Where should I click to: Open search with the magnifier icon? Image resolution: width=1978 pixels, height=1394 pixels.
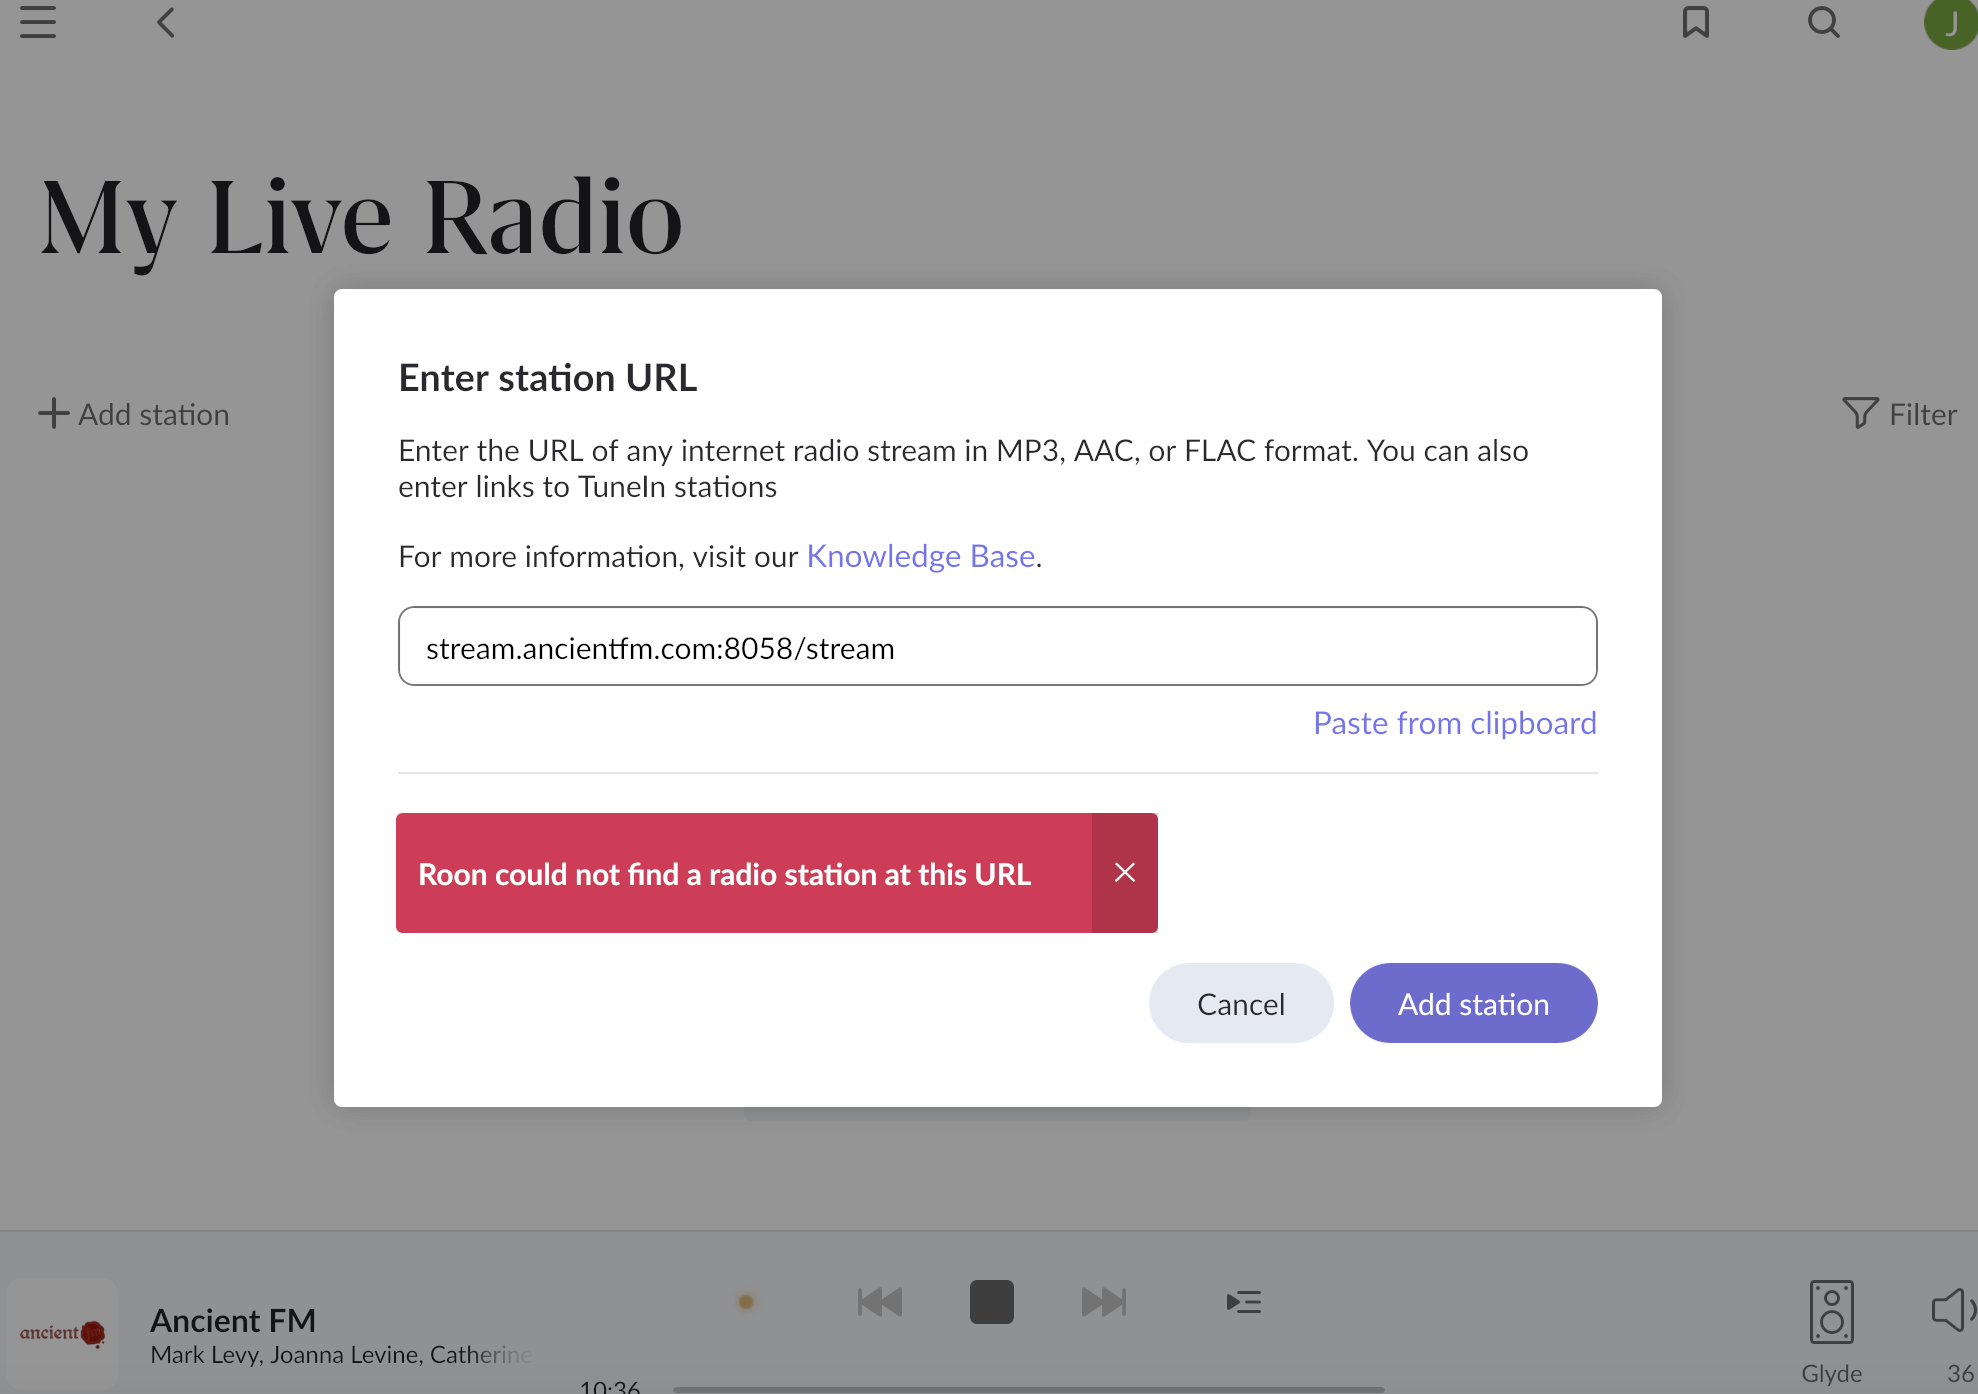click(x=1824, y=22)
